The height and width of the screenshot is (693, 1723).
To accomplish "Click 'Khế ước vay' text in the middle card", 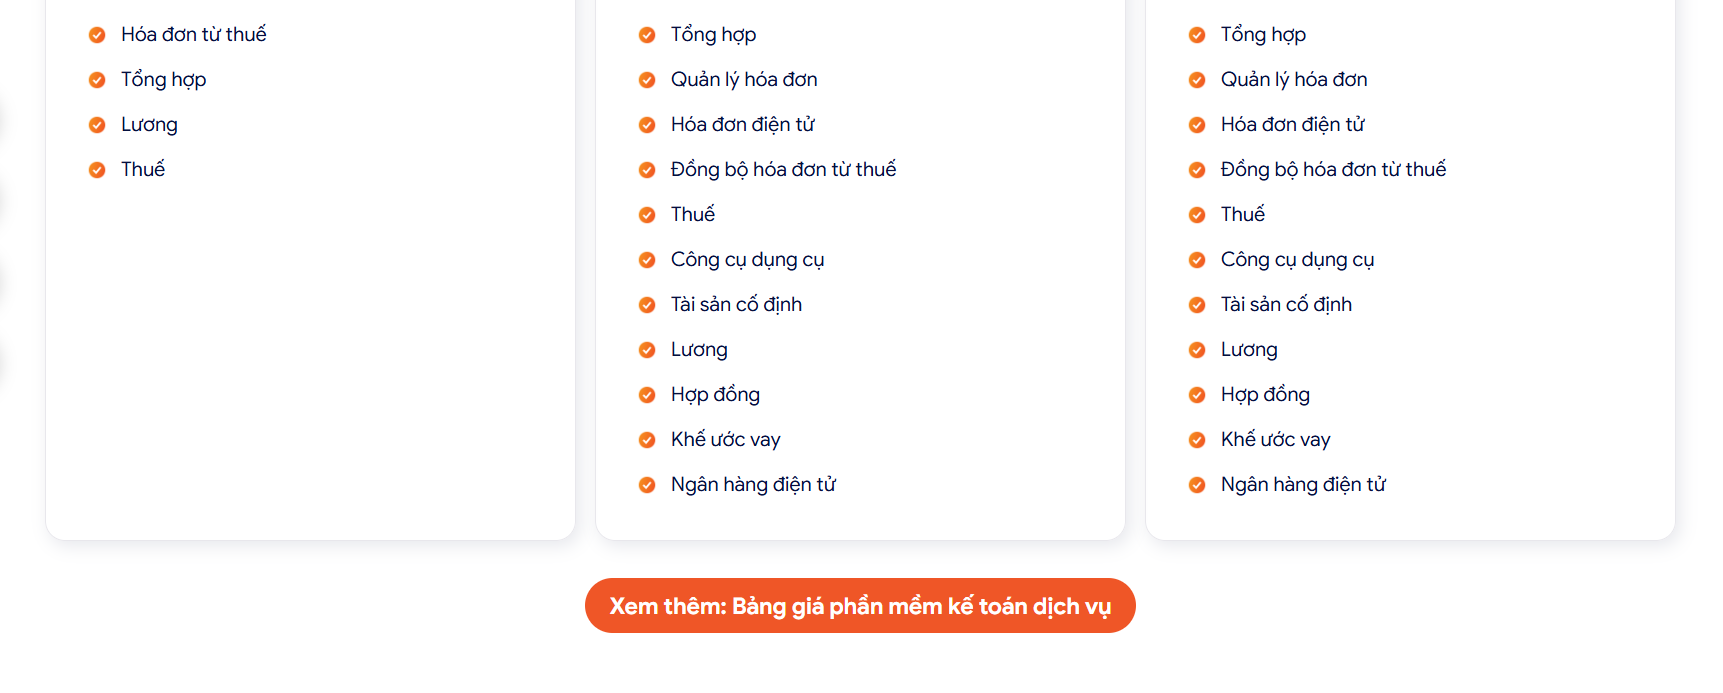I will [726, 439].
